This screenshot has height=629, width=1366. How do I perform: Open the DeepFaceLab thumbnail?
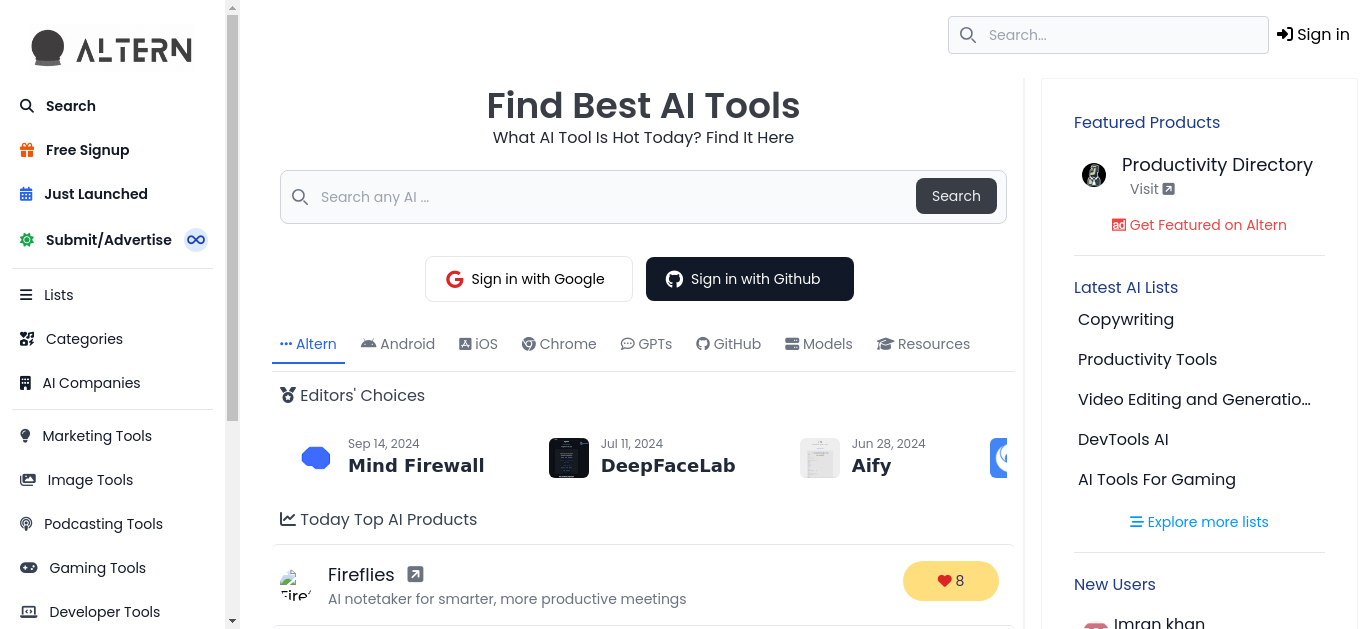coord(569,458)
